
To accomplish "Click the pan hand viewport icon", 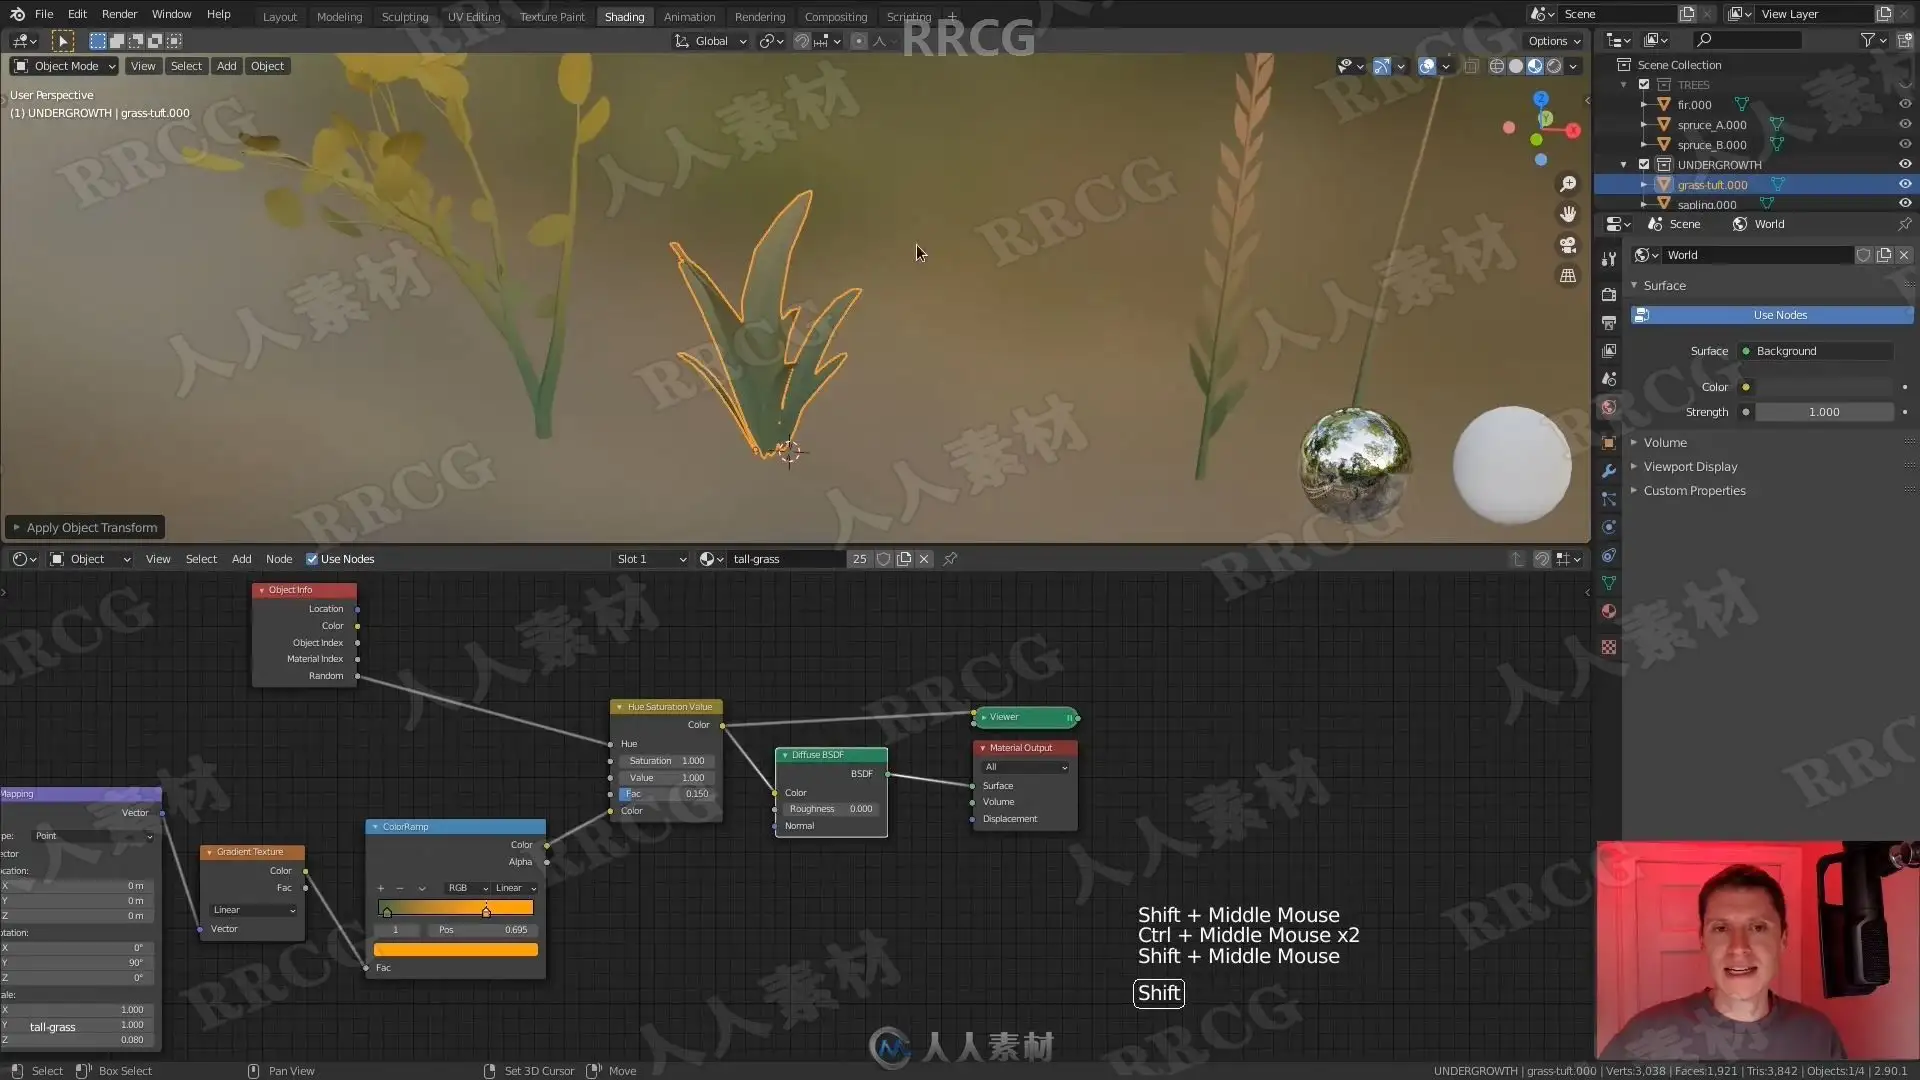I will (1568, 214).
